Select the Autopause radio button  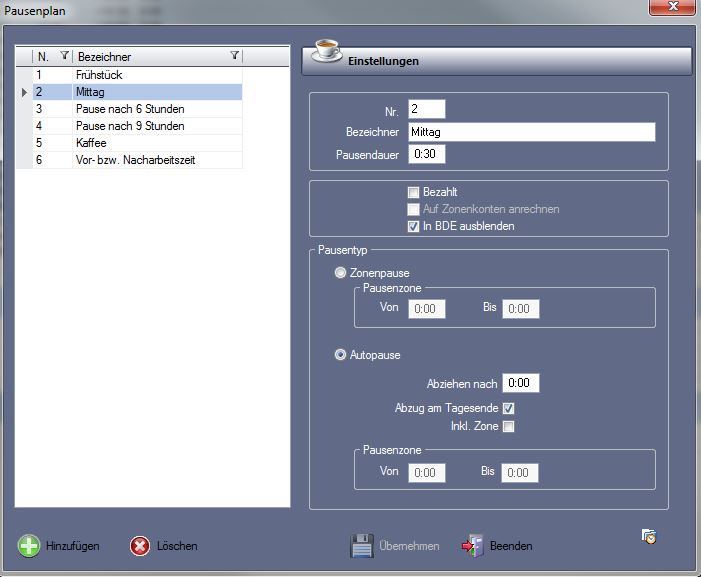[x=342, y=354]
